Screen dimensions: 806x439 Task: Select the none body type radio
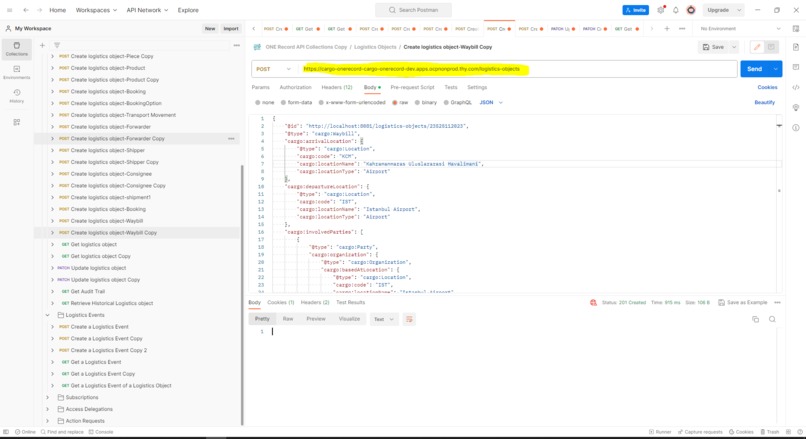tap(258, 102)
